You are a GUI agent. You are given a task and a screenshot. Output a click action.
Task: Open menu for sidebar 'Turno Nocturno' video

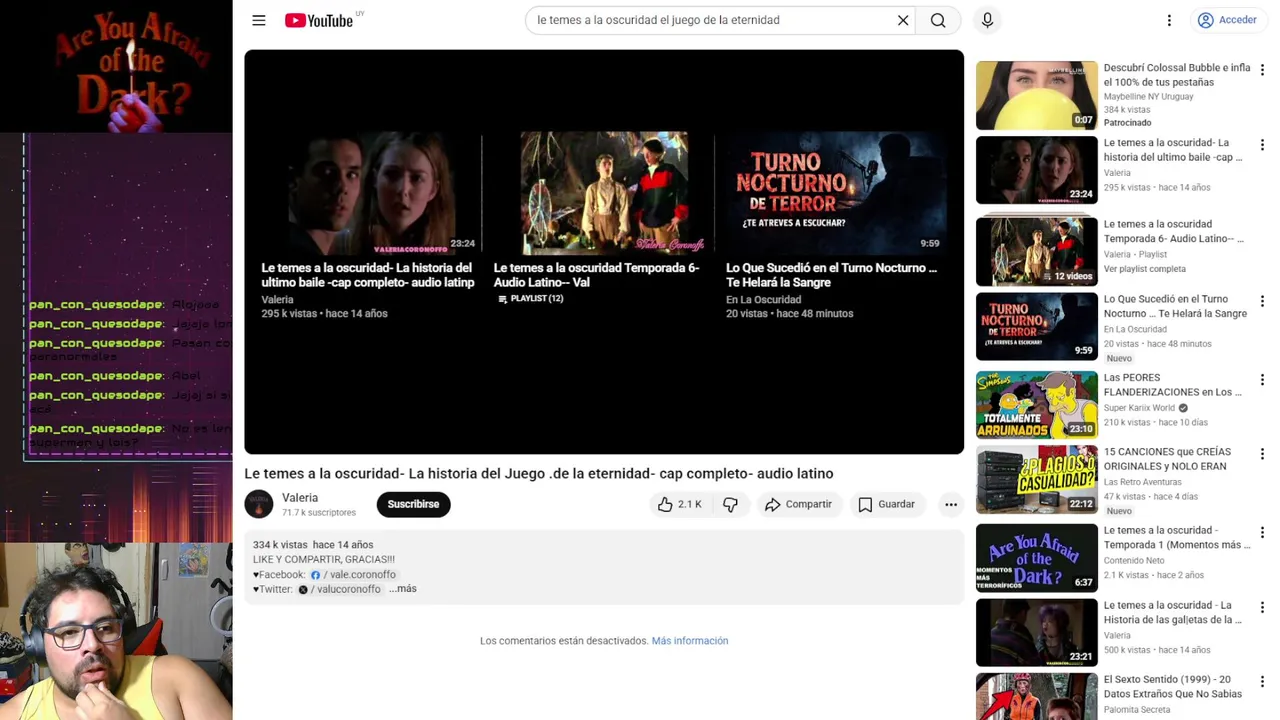click(x=1262, y=302)
